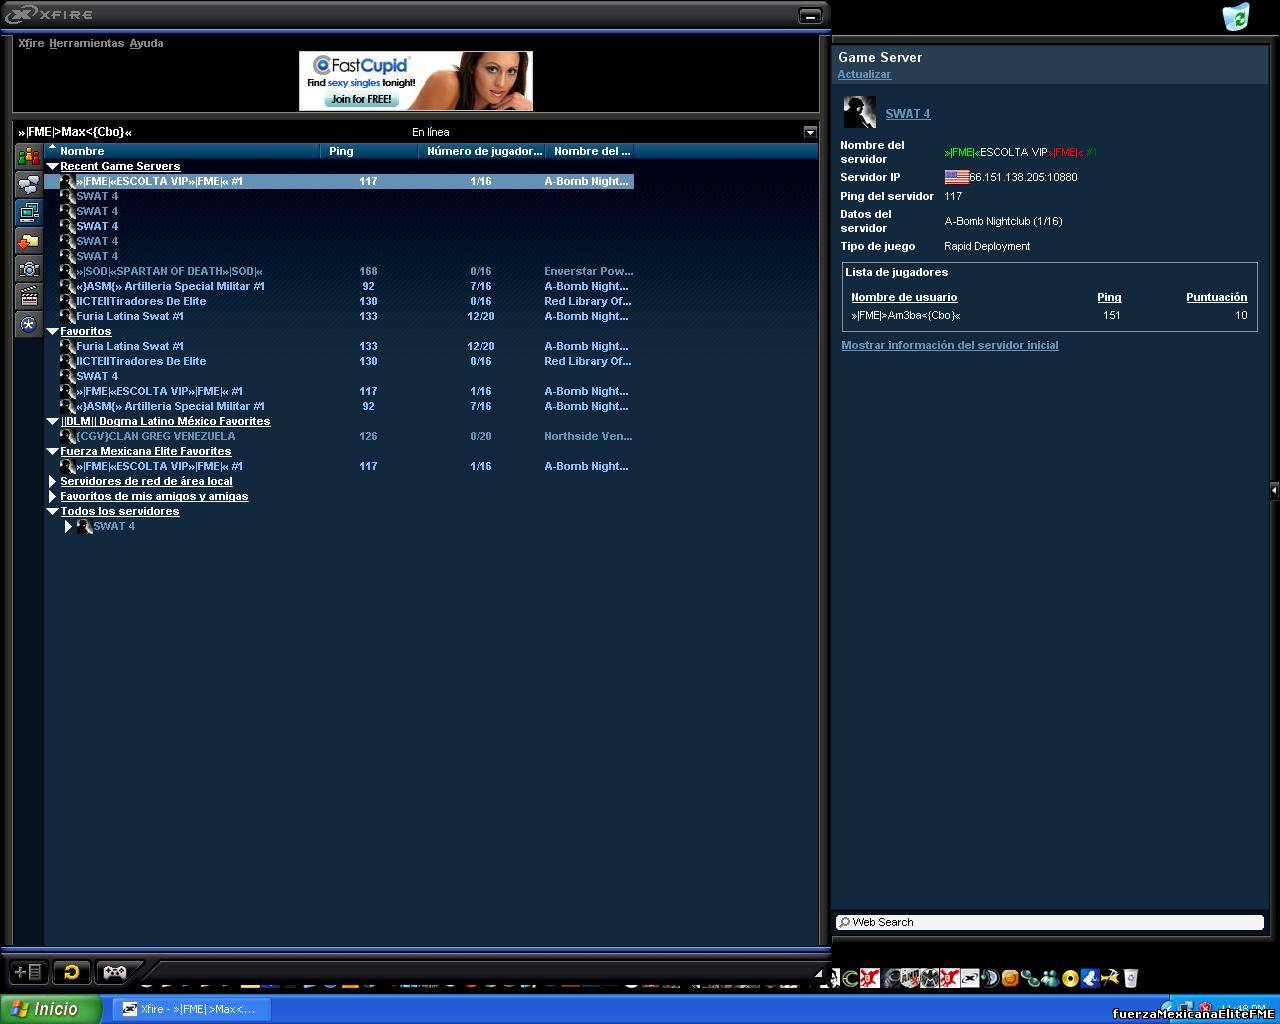Minimize the Xfire window
The height and width of the screenshot is (1024, 1280).
click(x=810, y=16)
